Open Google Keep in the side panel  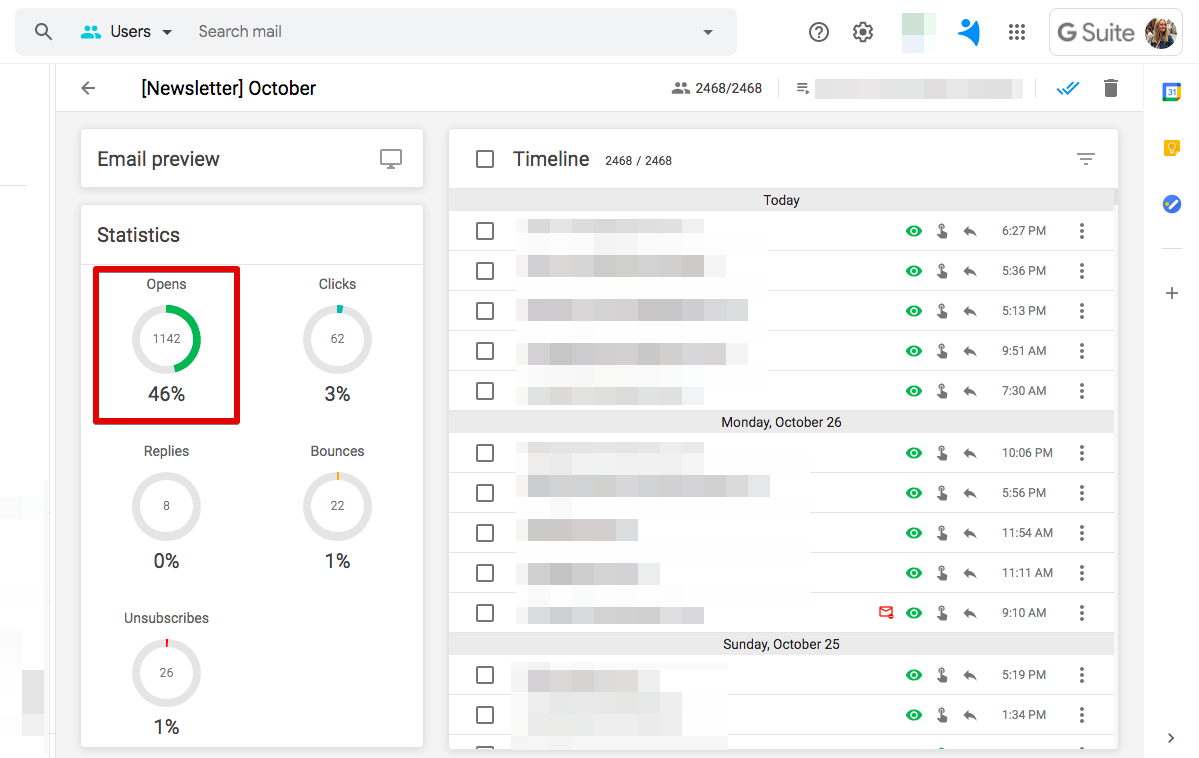coord(1171,146)
